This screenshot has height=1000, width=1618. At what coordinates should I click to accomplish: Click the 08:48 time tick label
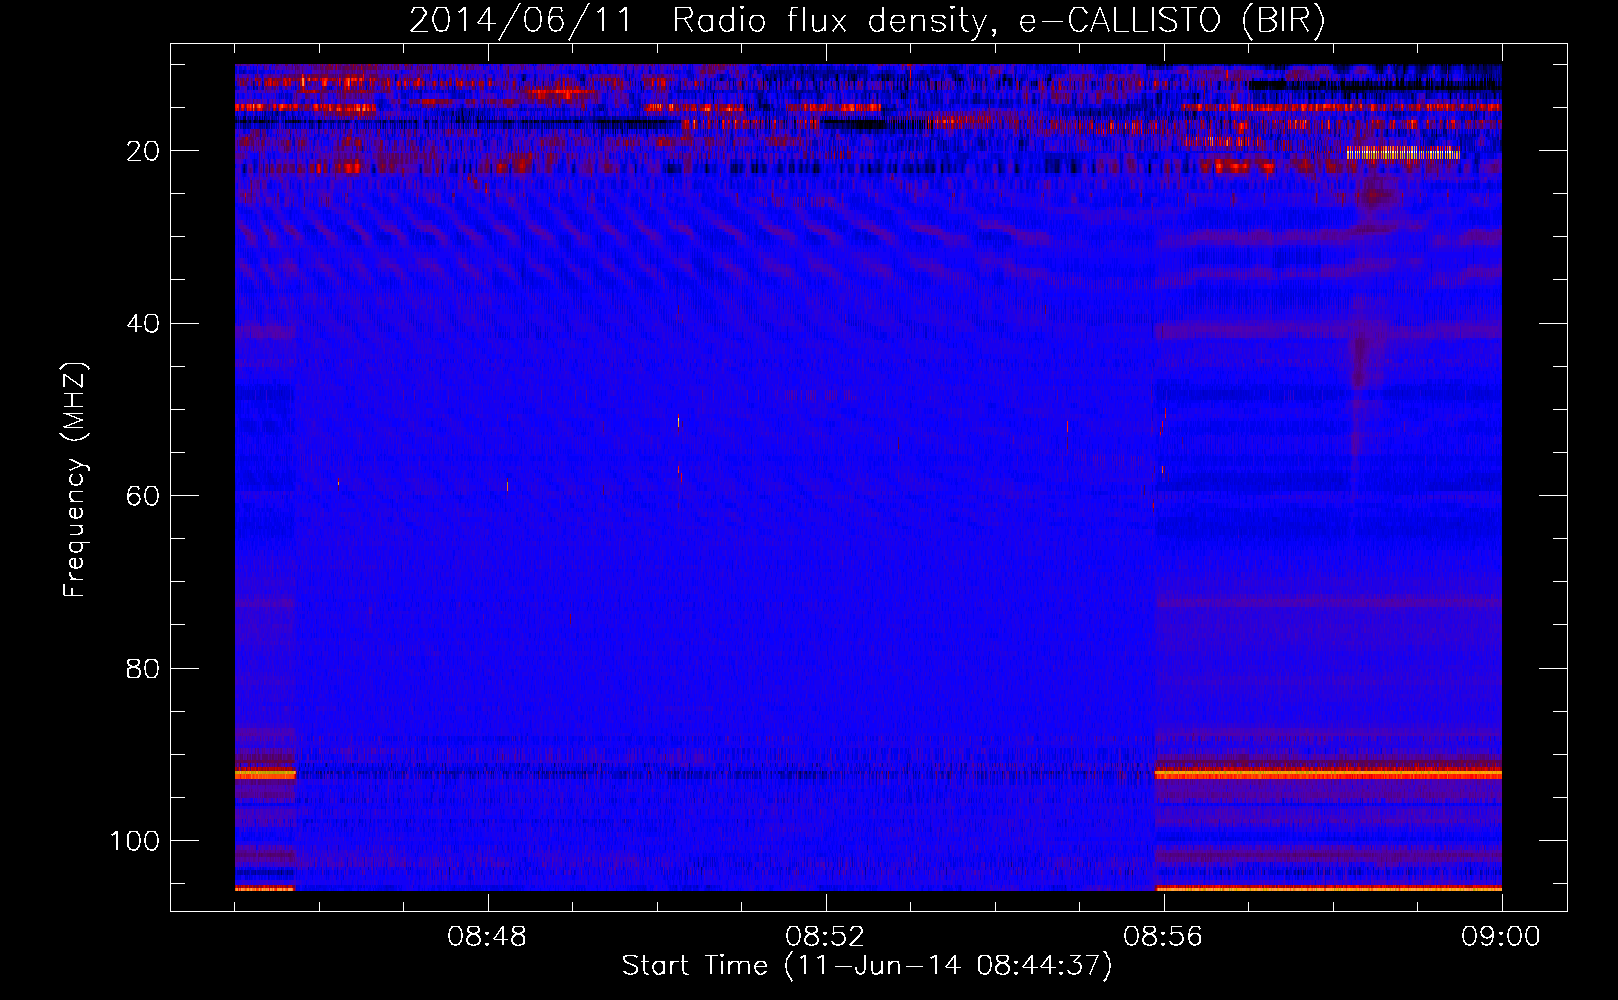[x=487, y=937]
